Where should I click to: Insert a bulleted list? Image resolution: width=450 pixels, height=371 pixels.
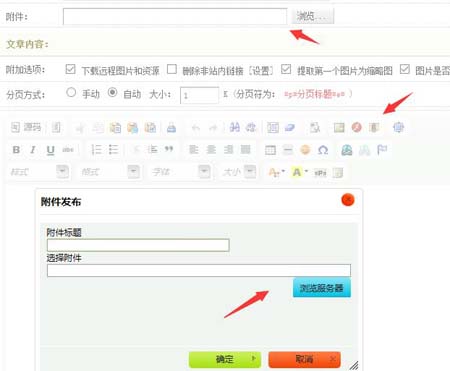tap(113, 150)
